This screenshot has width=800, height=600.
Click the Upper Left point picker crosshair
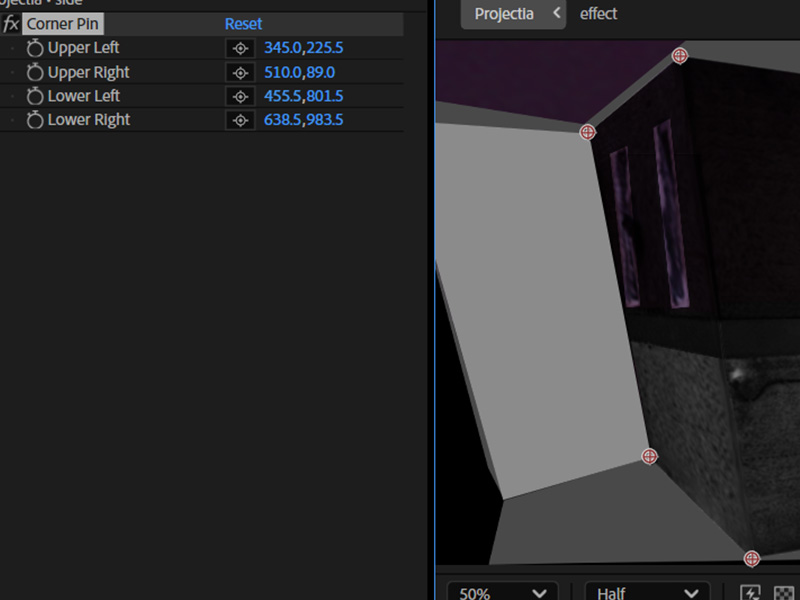[x=240, y=47]
